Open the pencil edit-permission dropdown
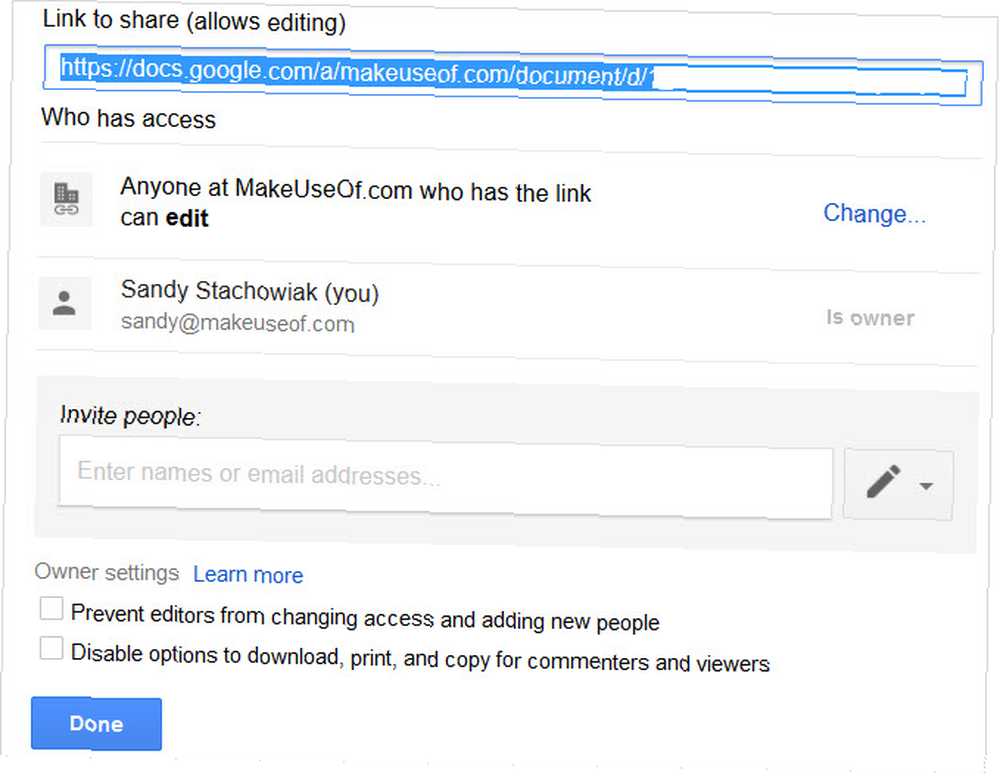Screen dimensions: 1000x776 click(899, 484)
